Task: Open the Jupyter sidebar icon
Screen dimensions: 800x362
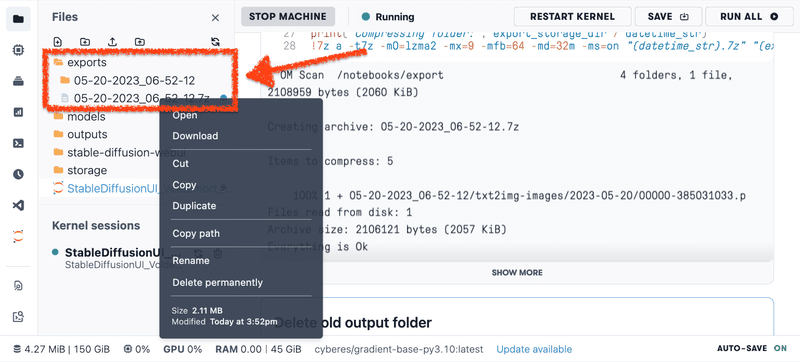Action: coord(18,236)
